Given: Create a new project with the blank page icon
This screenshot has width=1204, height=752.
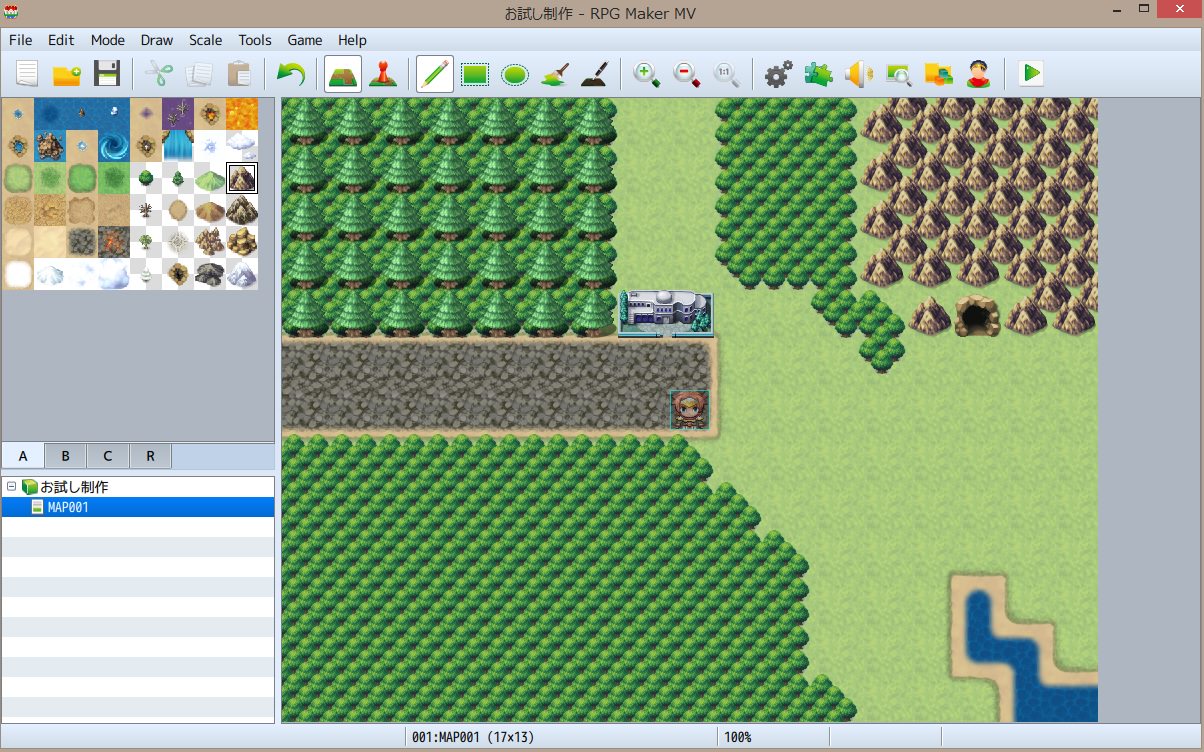Looking at the screenshot, I should click(x=27, y=74).
